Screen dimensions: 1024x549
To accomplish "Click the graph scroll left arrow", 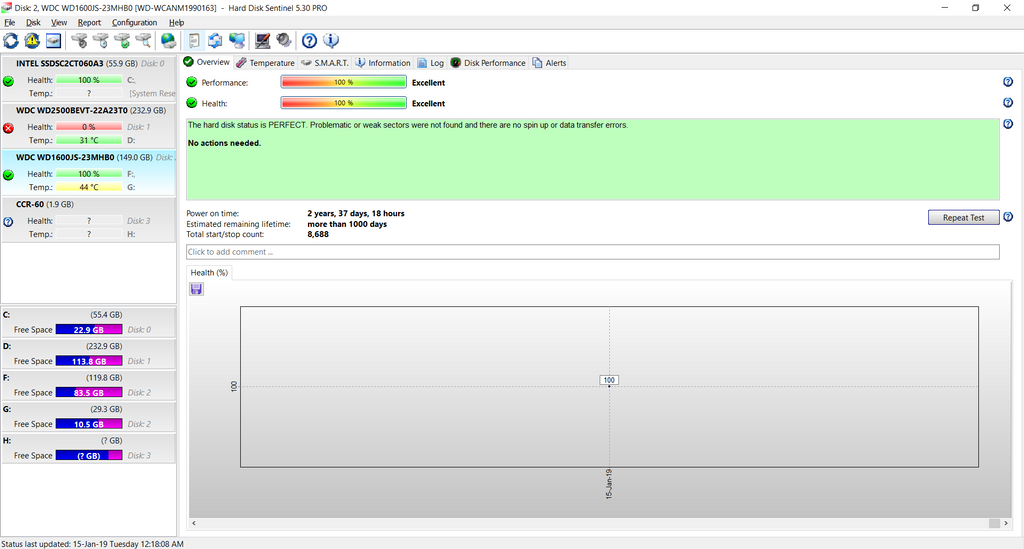I will pyautogui.click(x=194, y=523).
